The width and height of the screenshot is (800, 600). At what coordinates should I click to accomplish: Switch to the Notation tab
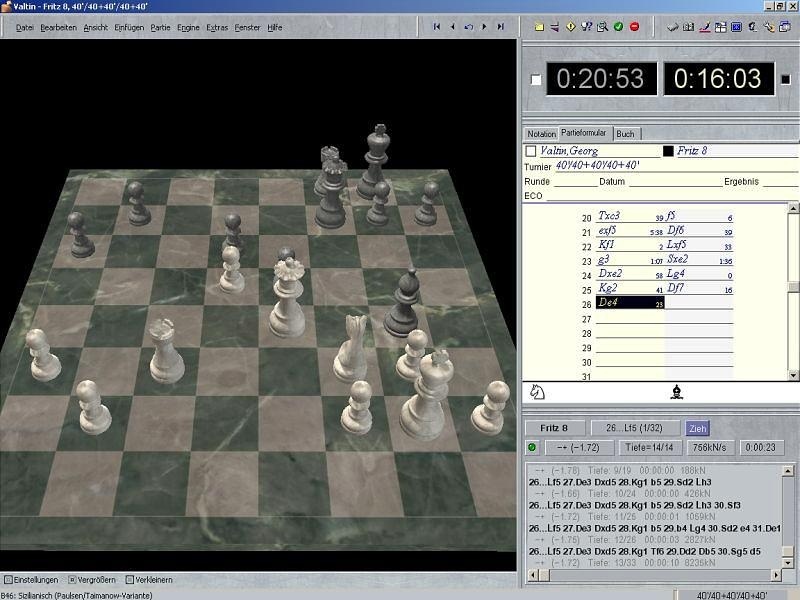[x=541, y=133]
